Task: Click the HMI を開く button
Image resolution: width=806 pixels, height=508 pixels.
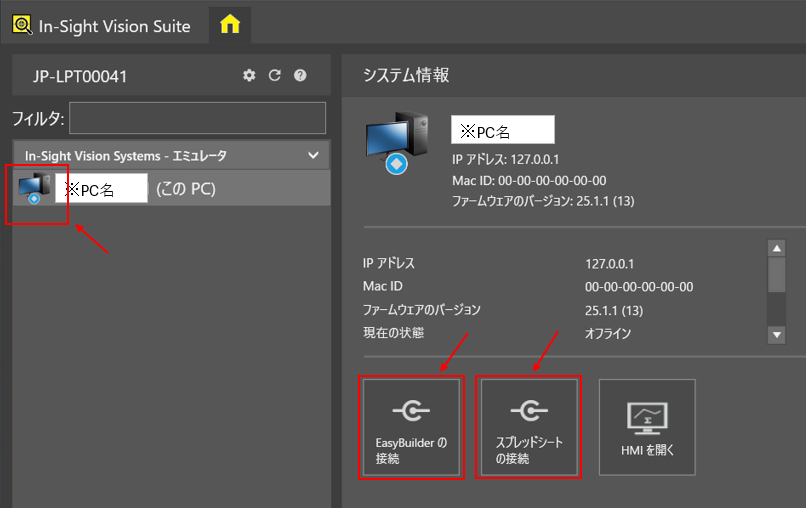Action: [647, 427]
